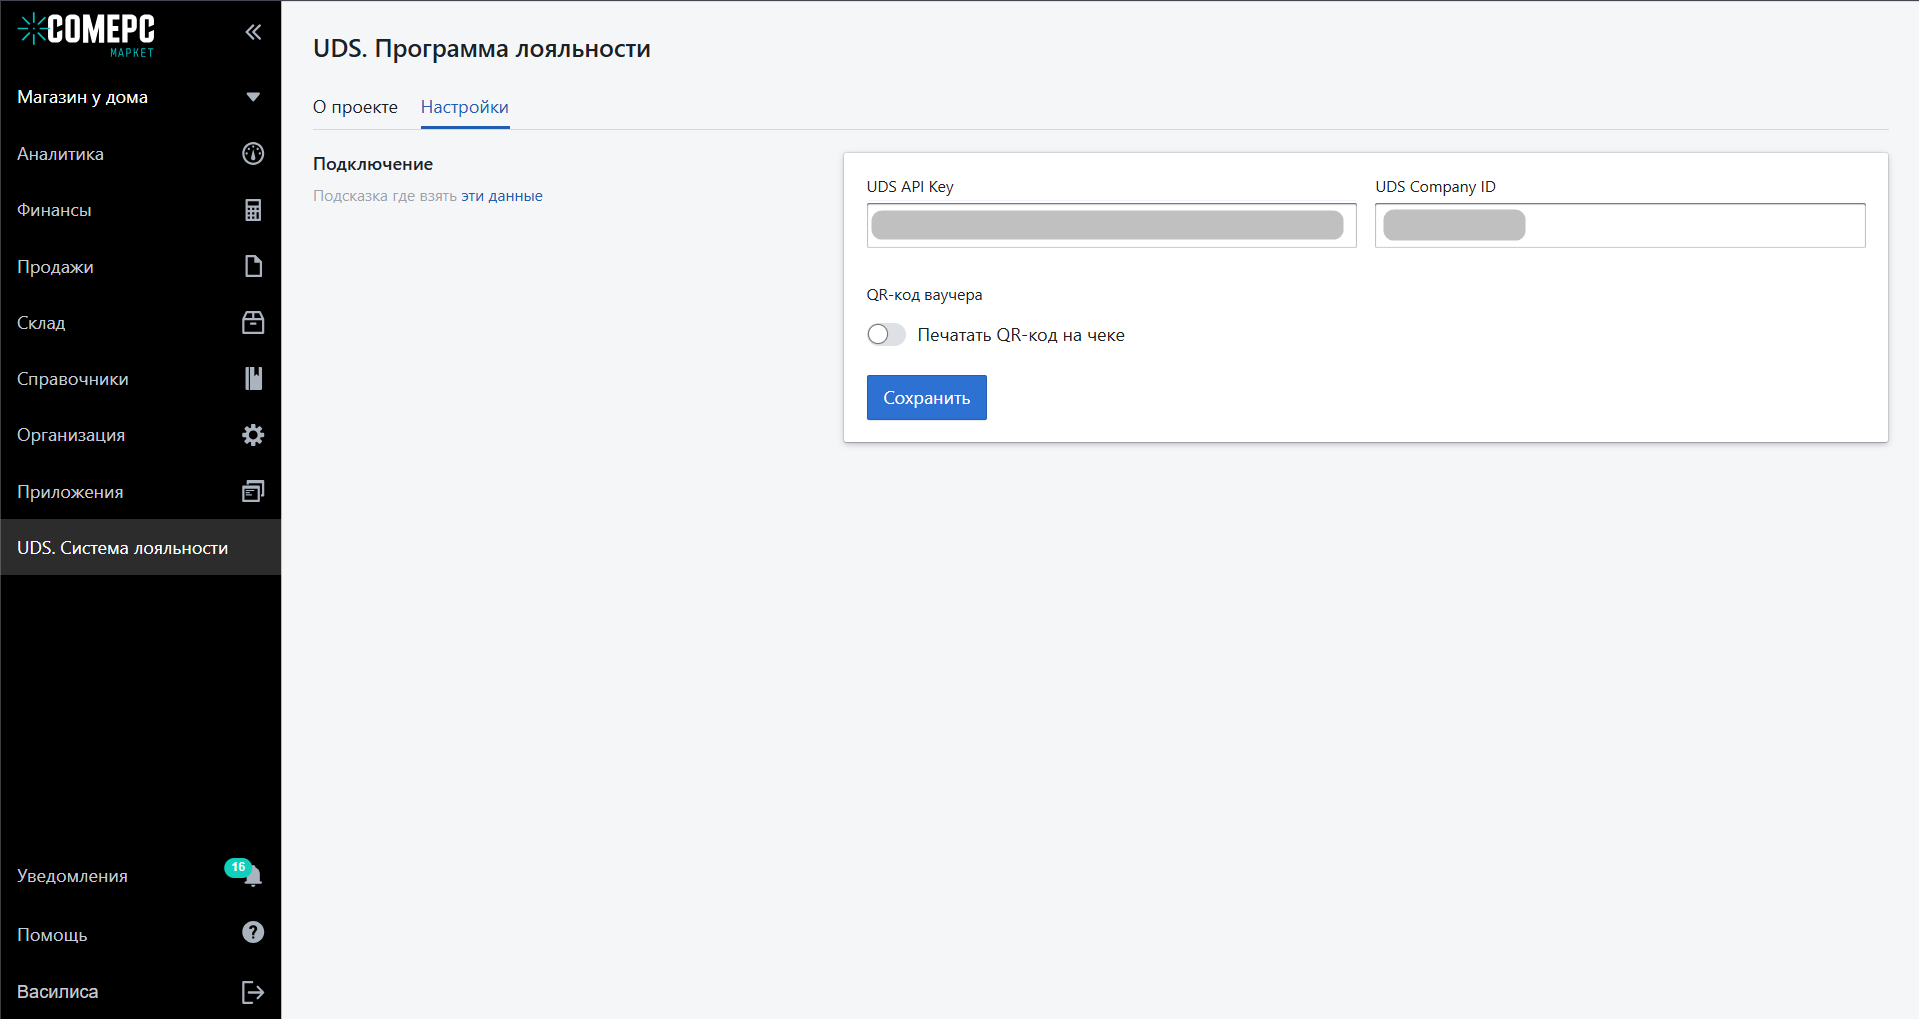Switch to the О проекте tab

pyautogui.click(x=355, y=107)
